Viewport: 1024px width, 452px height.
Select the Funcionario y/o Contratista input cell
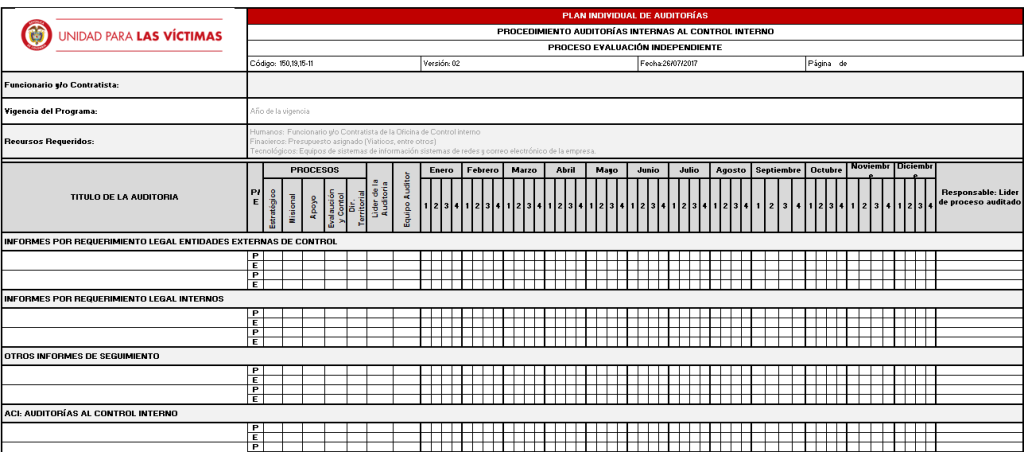[x=635, y=85]
